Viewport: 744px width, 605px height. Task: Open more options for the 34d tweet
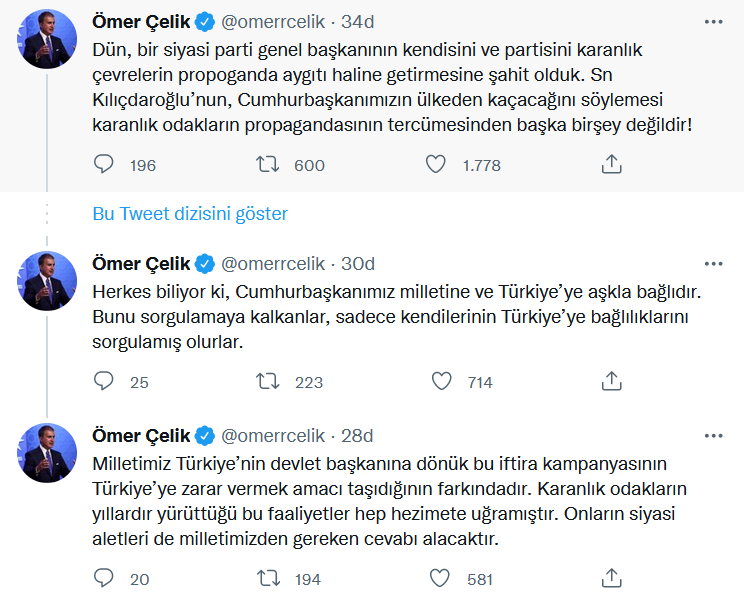714,22
